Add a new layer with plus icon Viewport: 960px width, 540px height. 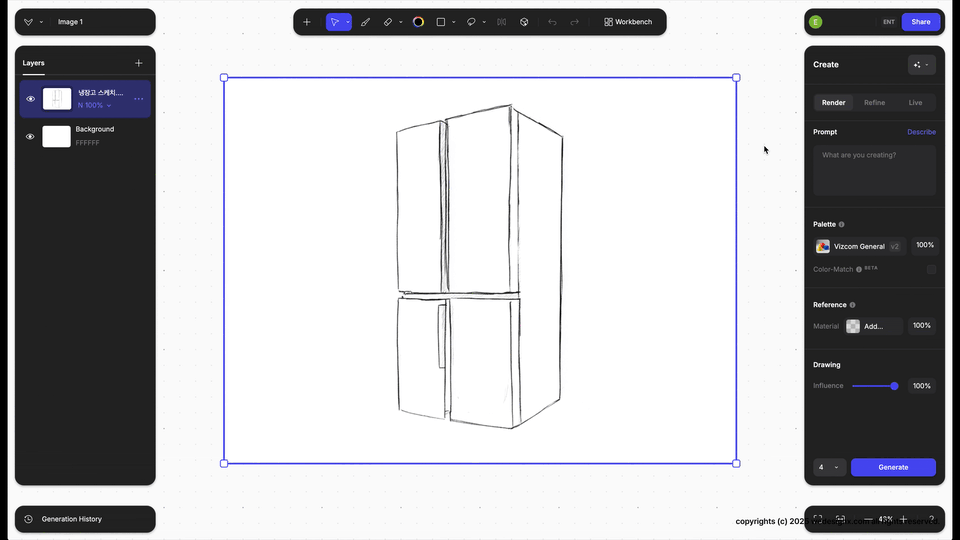click(x=139, y=63)
